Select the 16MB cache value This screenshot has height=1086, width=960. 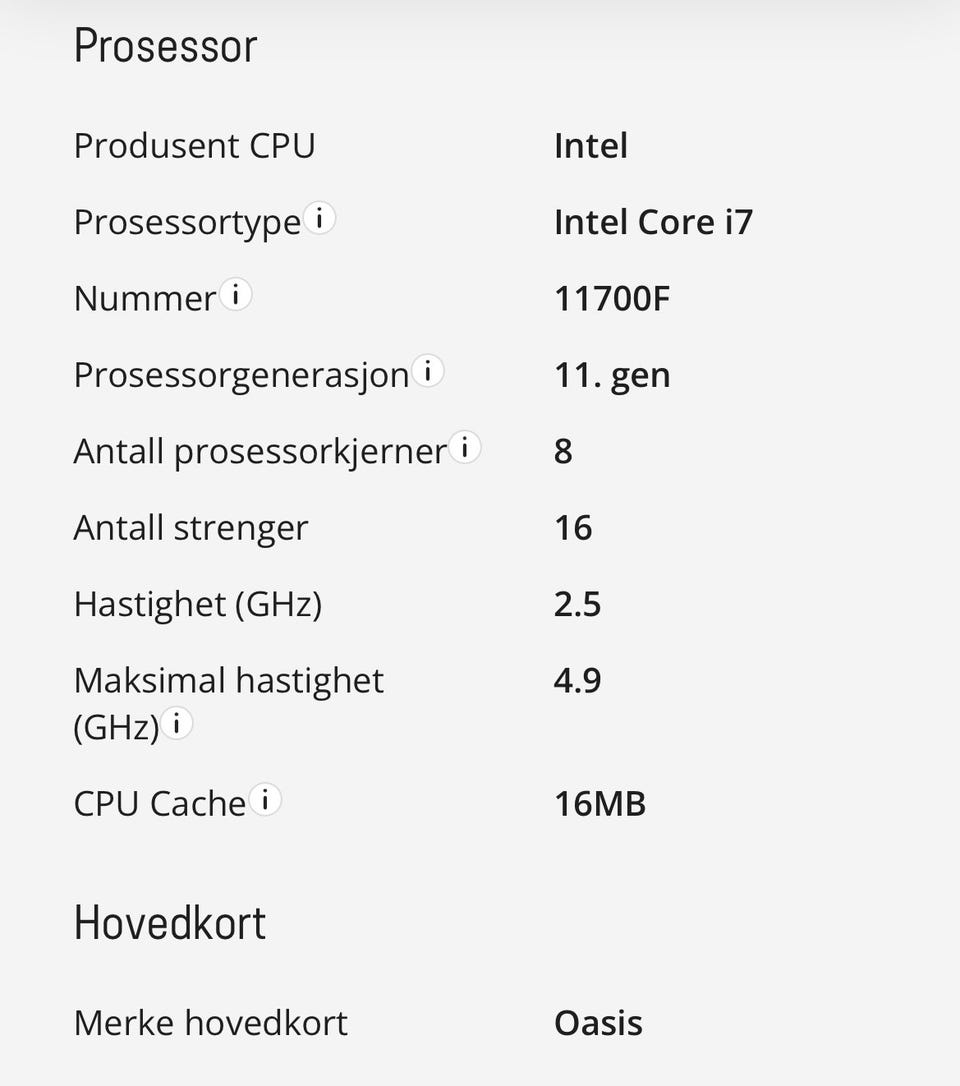tap(600, 804)
